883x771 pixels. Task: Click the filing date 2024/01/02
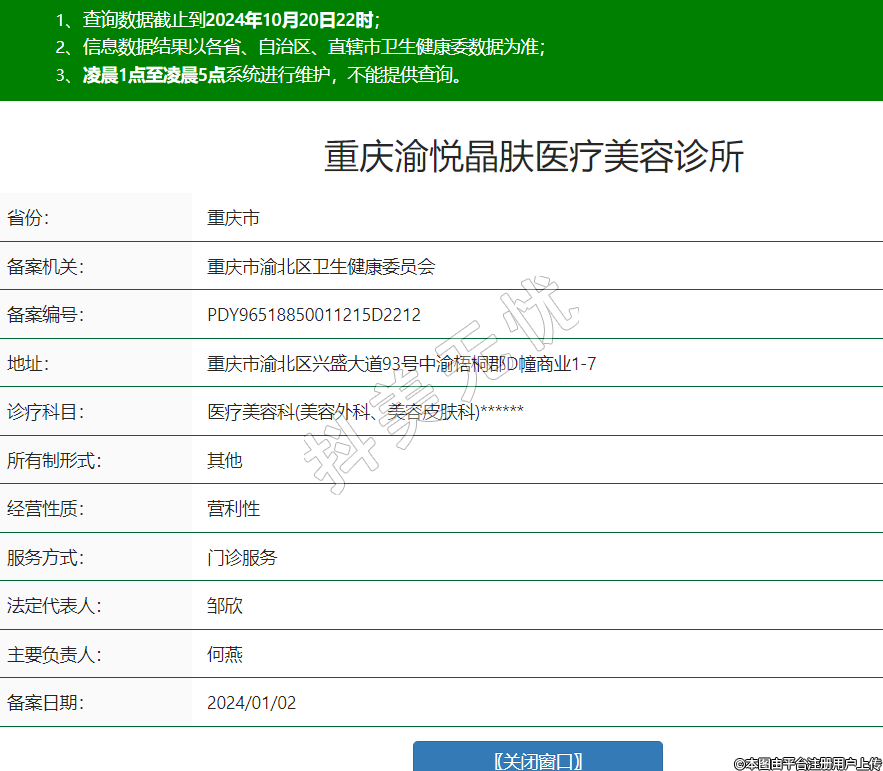[x=251, y=703]
